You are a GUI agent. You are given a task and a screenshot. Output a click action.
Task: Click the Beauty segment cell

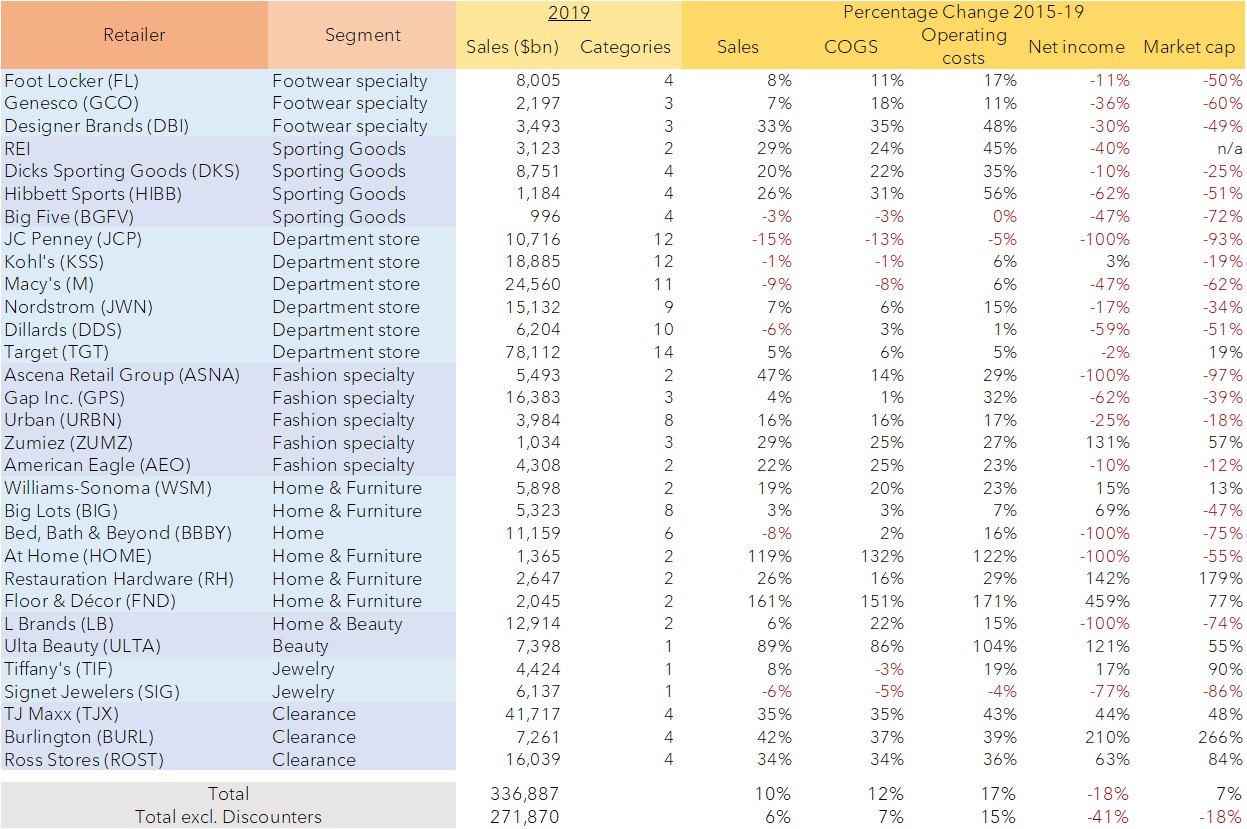[300, 646]
